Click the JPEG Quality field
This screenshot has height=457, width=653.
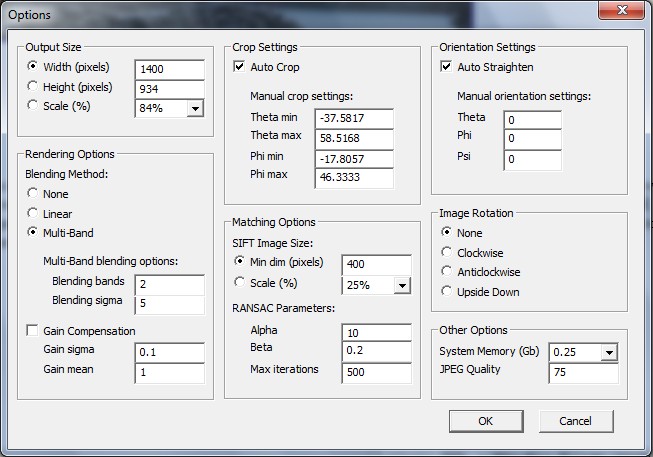[x=583, y=372]
